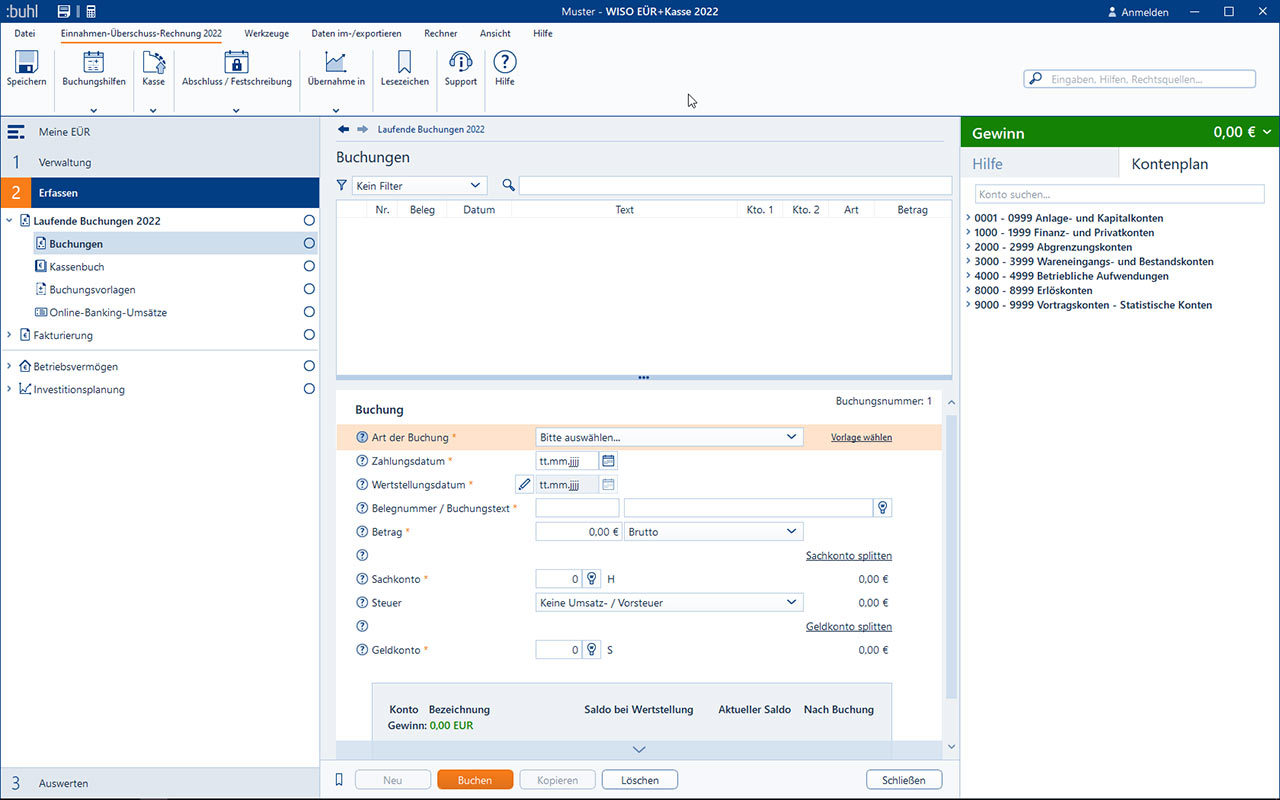Expand 4000 - 4999 Betriebliche Aufwendungen
Viewport: 1280px width, 800px height.
pyautogui.click(x=969, y=276)
